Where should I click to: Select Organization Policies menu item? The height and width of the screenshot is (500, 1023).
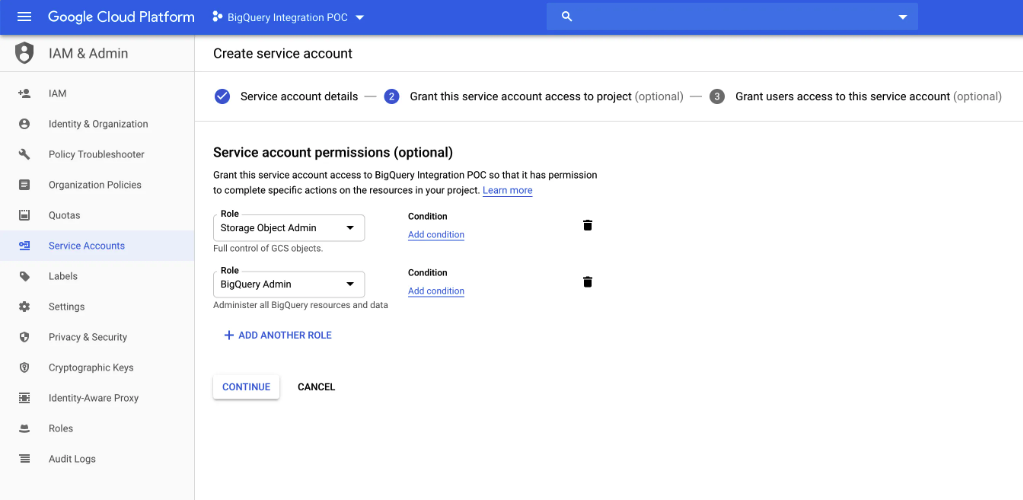click(97, 185)
